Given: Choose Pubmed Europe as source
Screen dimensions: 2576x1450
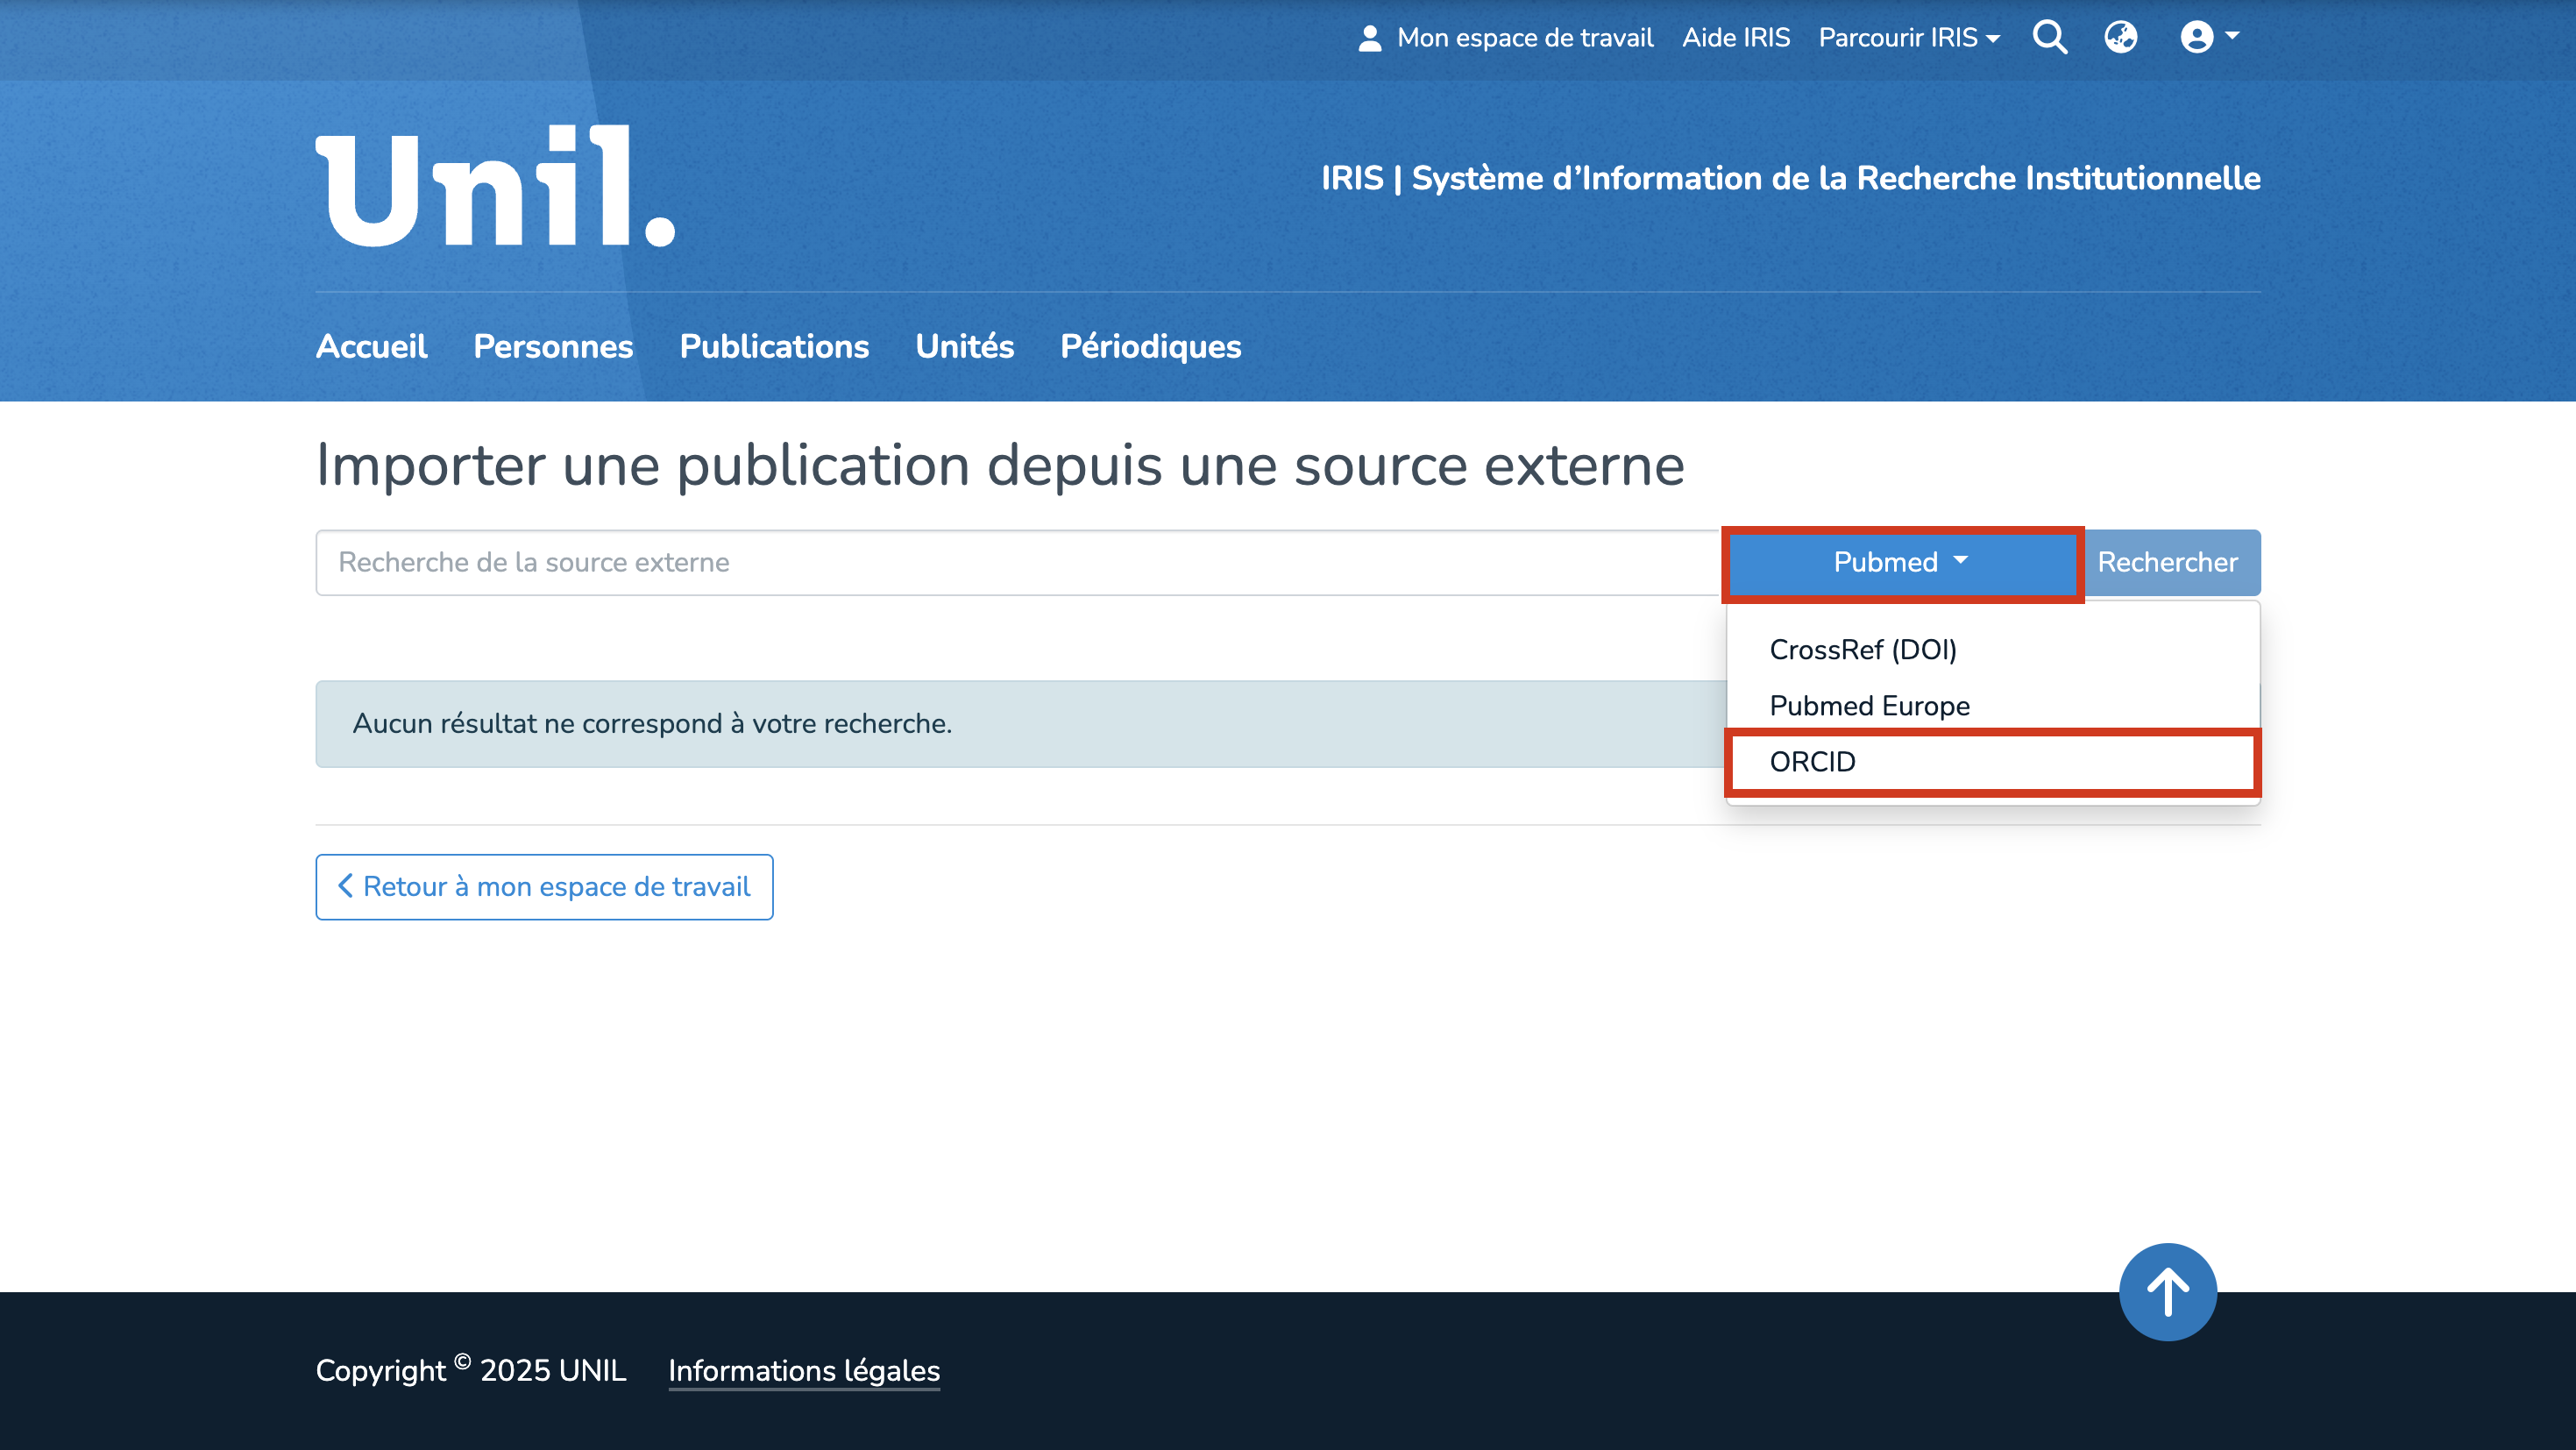Looking at the screenshot, I should tap(1869, 706).
